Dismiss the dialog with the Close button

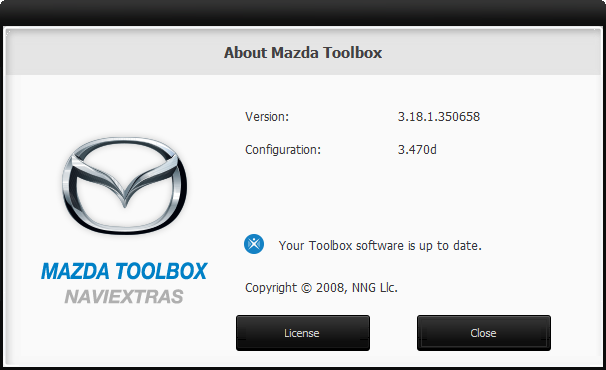tap(483, 333)
